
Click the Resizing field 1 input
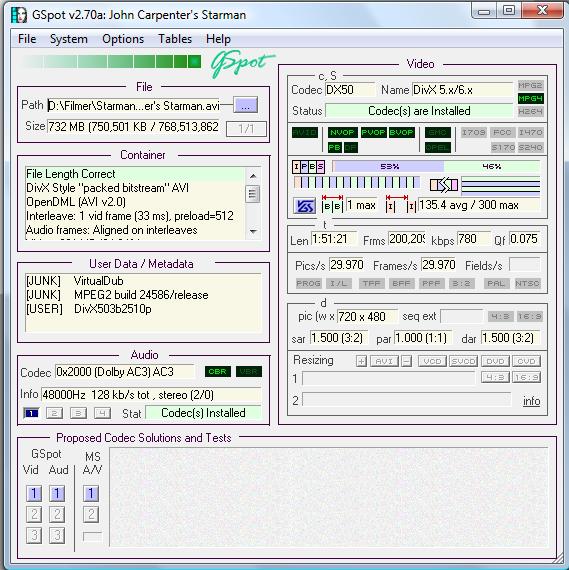click(x=388, y=378)
